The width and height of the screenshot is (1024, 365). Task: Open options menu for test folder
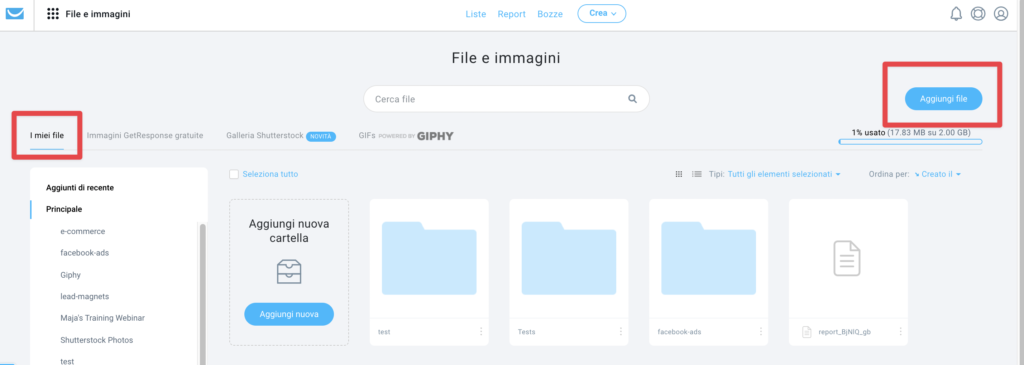481,332
